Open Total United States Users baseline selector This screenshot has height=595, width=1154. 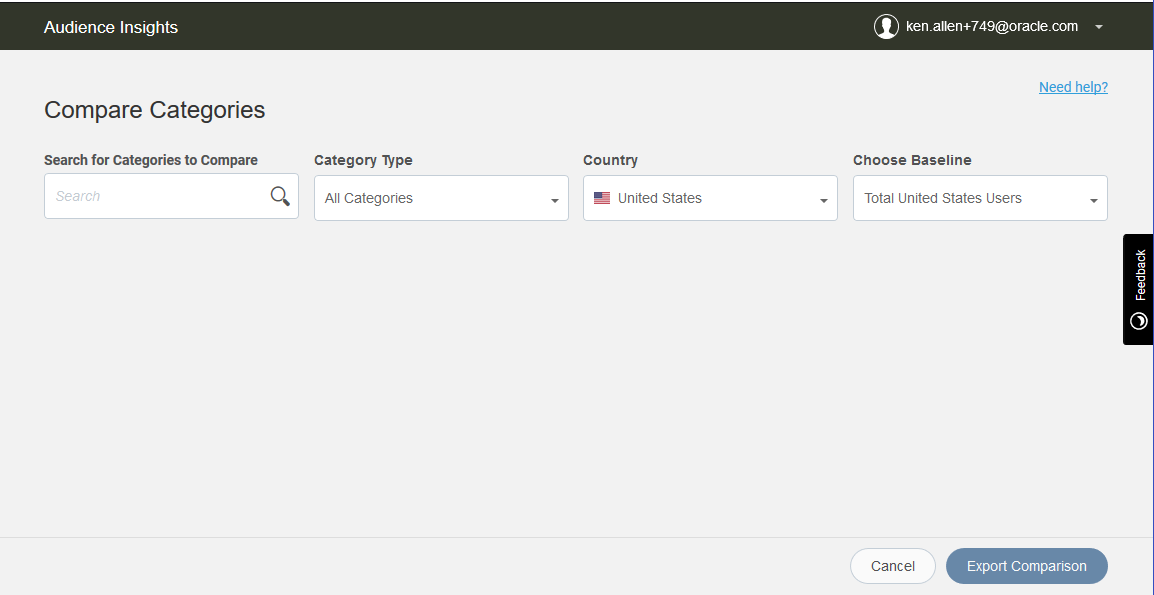tap(980, 198)
